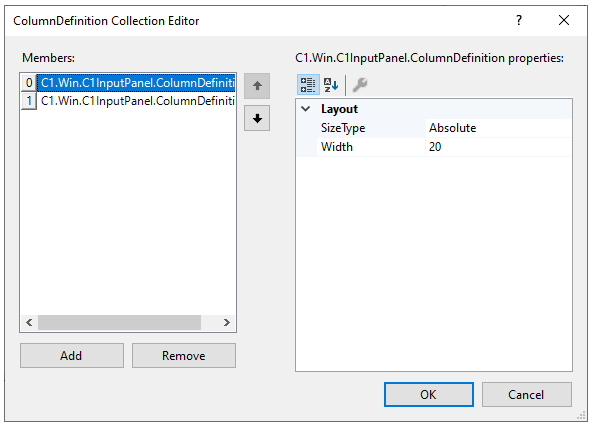
Task: Click the members horizontal scrollbar thumb
Action: coord(119,322)
